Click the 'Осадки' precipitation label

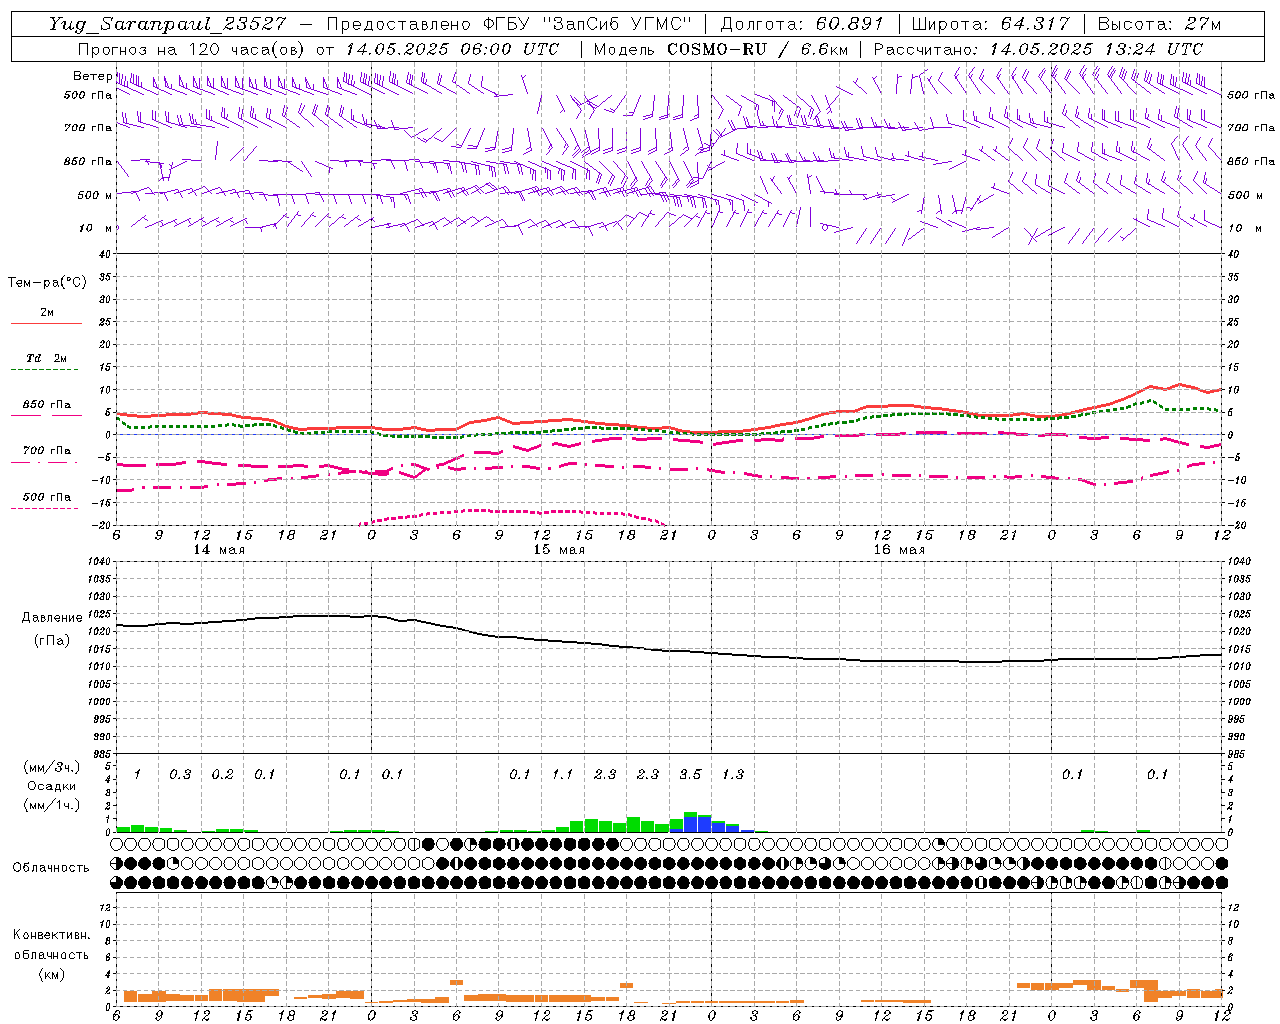52,786
